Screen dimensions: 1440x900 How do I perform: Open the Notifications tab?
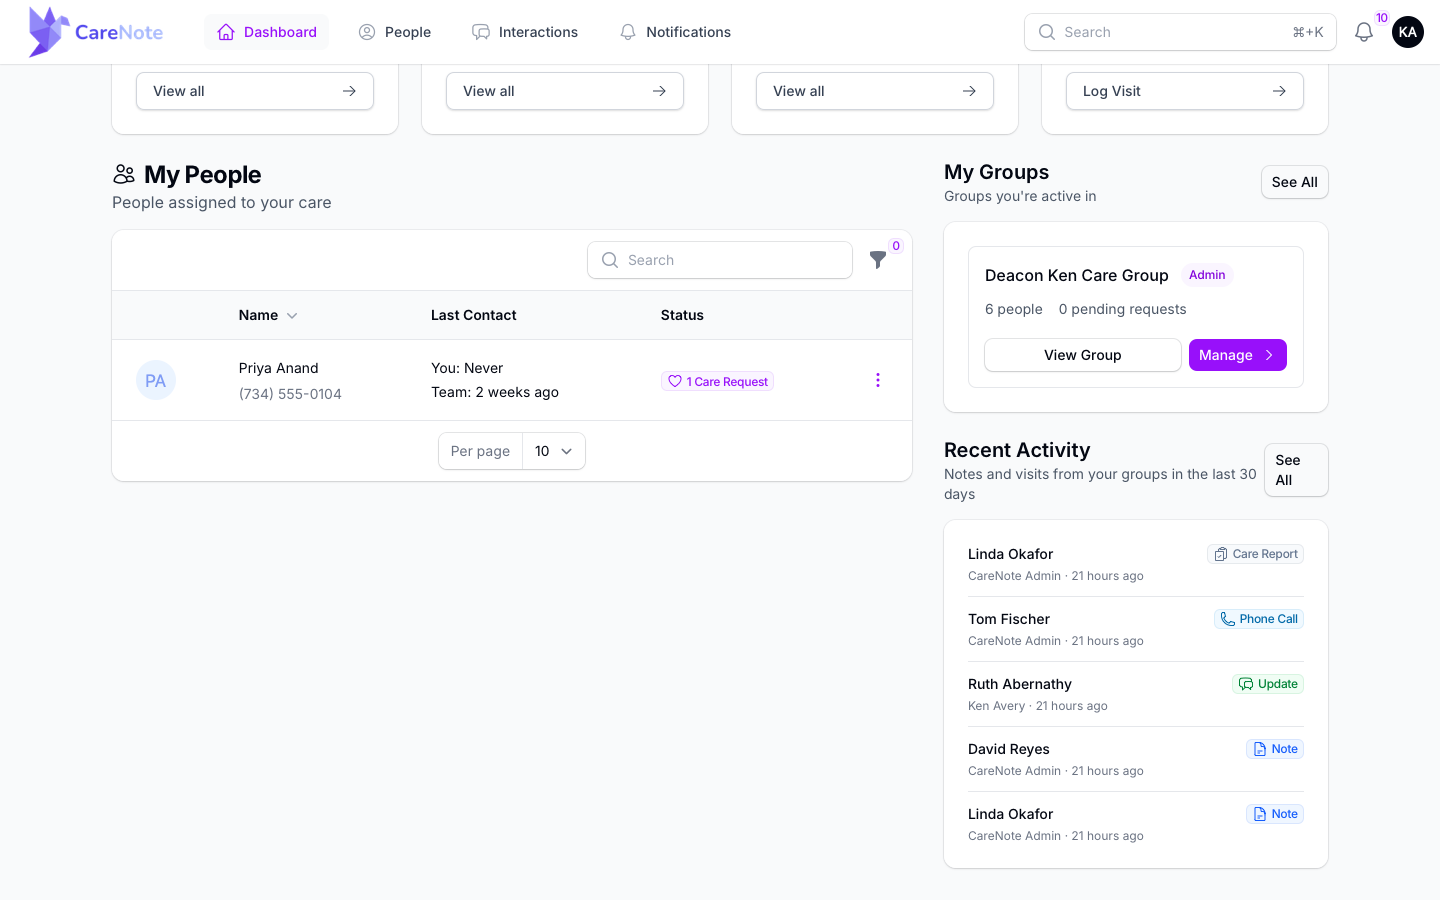pyautogui.click(x=676, y=32)
